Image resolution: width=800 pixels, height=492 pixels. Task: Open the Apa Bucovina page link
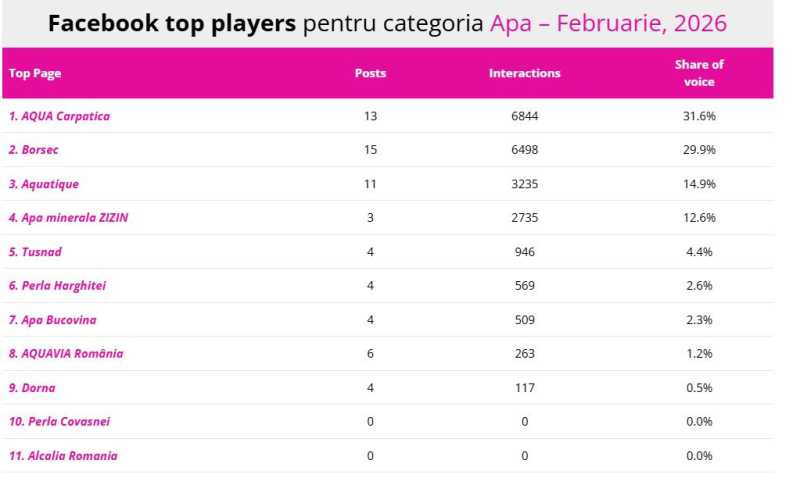pos(53,320)
